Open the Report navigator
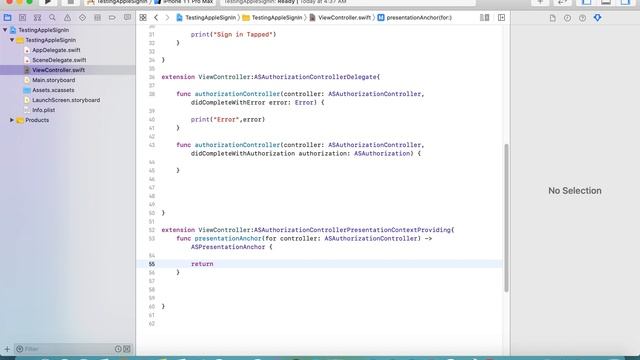640x360 pixels. pos(127,18)
